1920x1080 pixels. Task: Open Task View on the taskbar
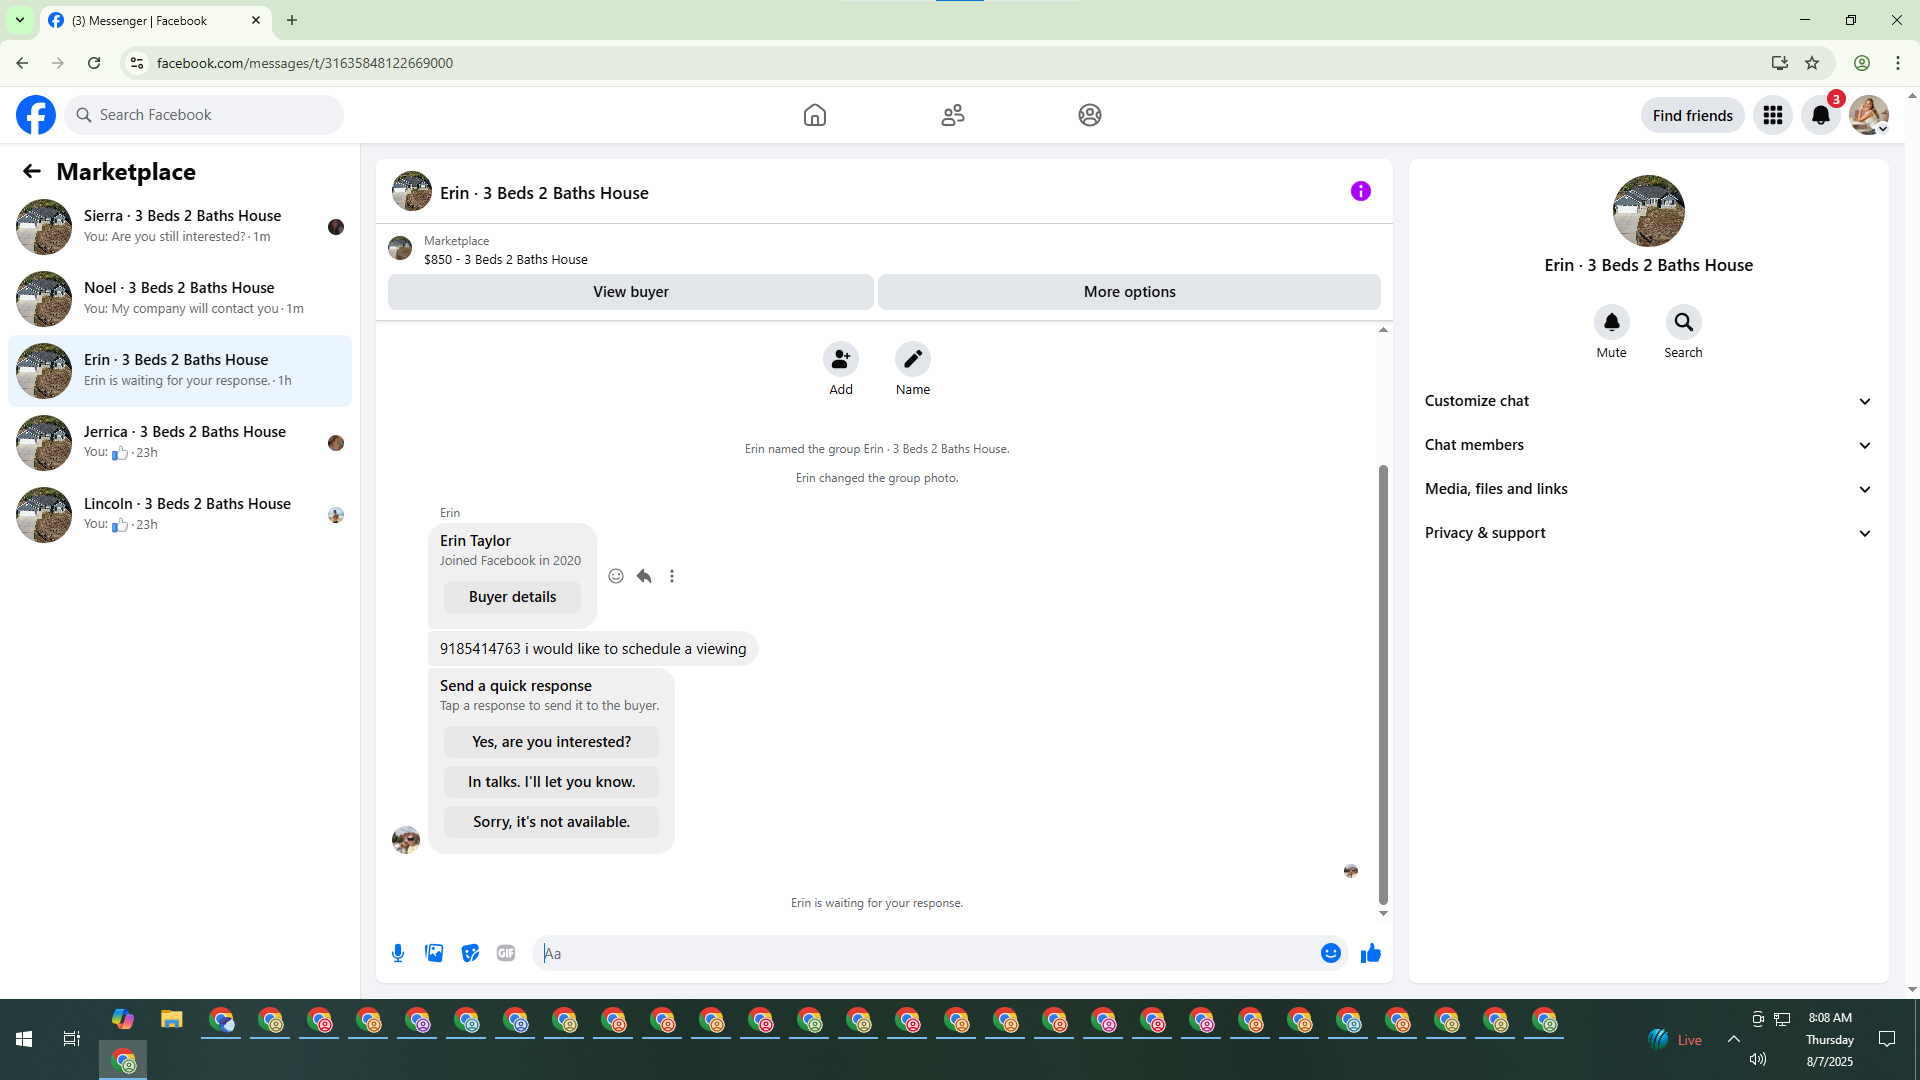[x=72, y=1039]
